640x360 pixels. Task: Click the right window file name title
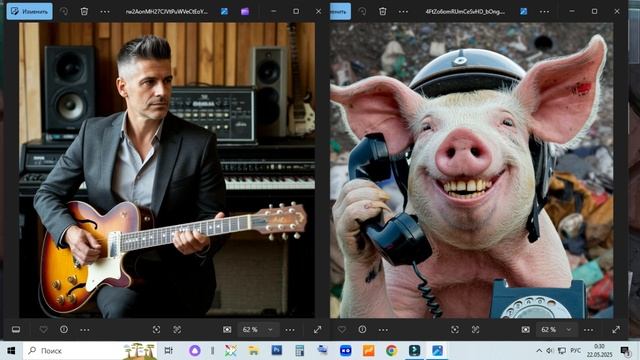(x=465, y=11)
